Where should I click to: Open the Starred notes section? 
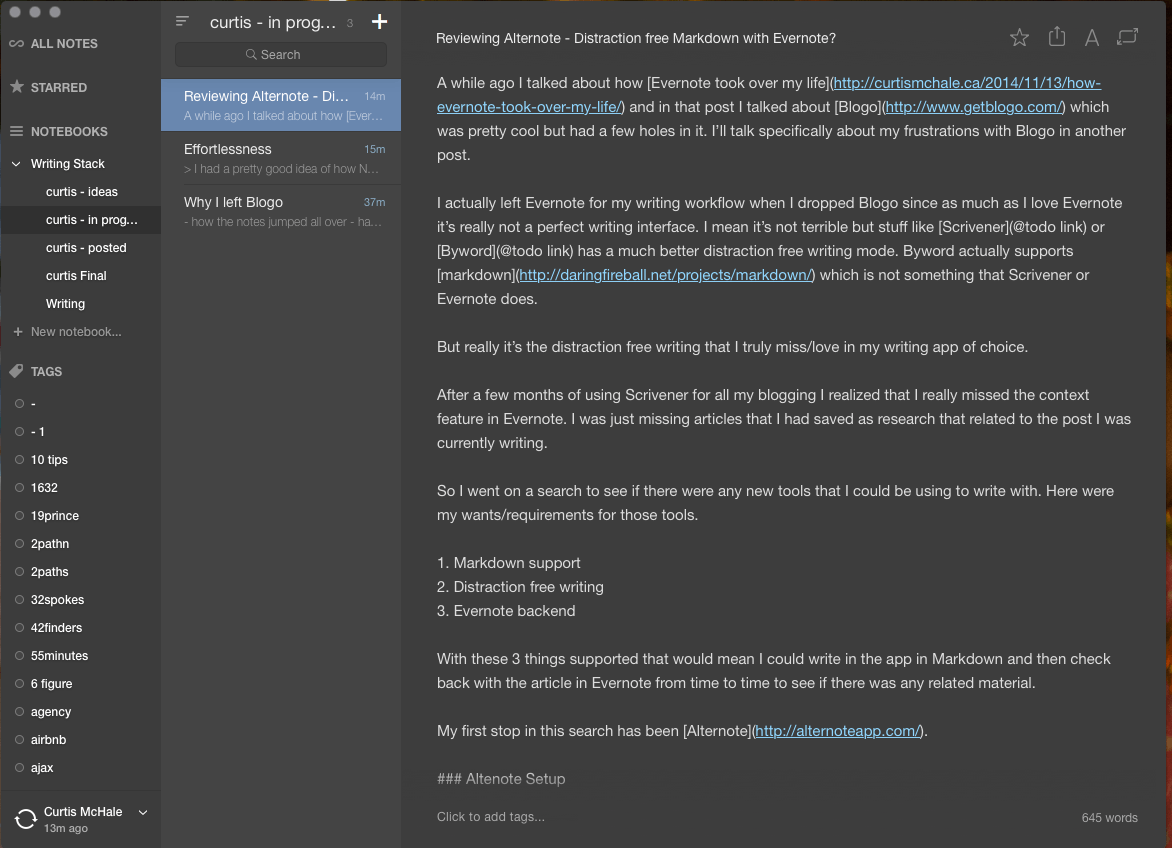[x=58, y=88]
